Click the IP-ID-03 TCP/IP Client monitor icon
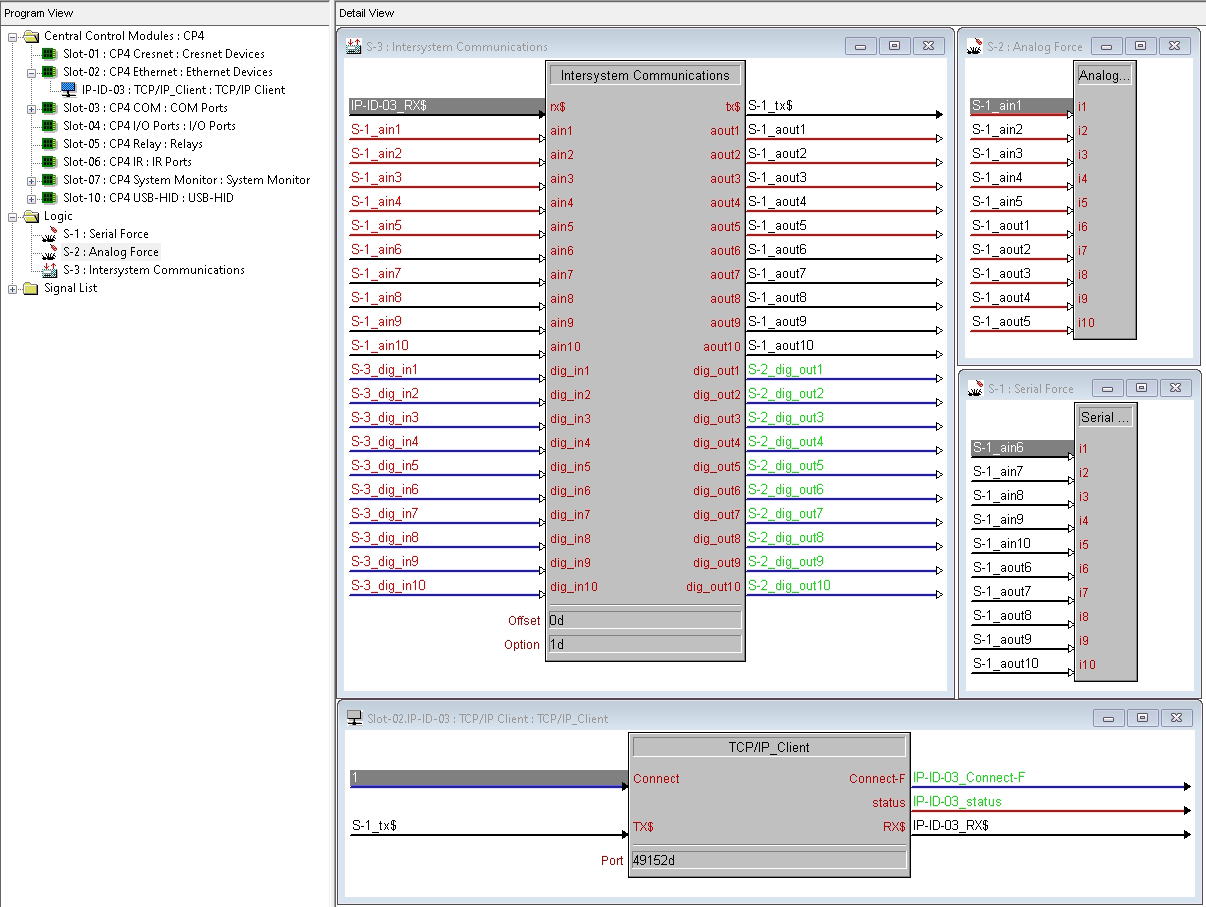Image resolution: width=1206 pixels, height=907 pixels. [x=69, y=90]
